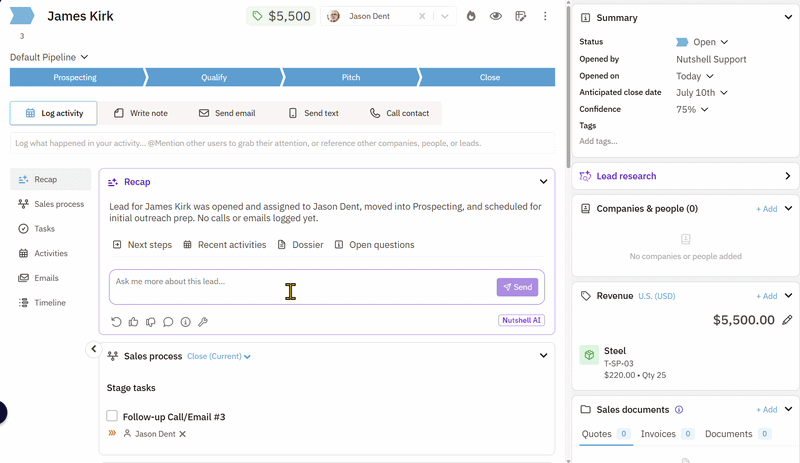Screen dimensions: 800x463
Task: Click the hot lead flame icon
Action: click(x=471, y=16)
